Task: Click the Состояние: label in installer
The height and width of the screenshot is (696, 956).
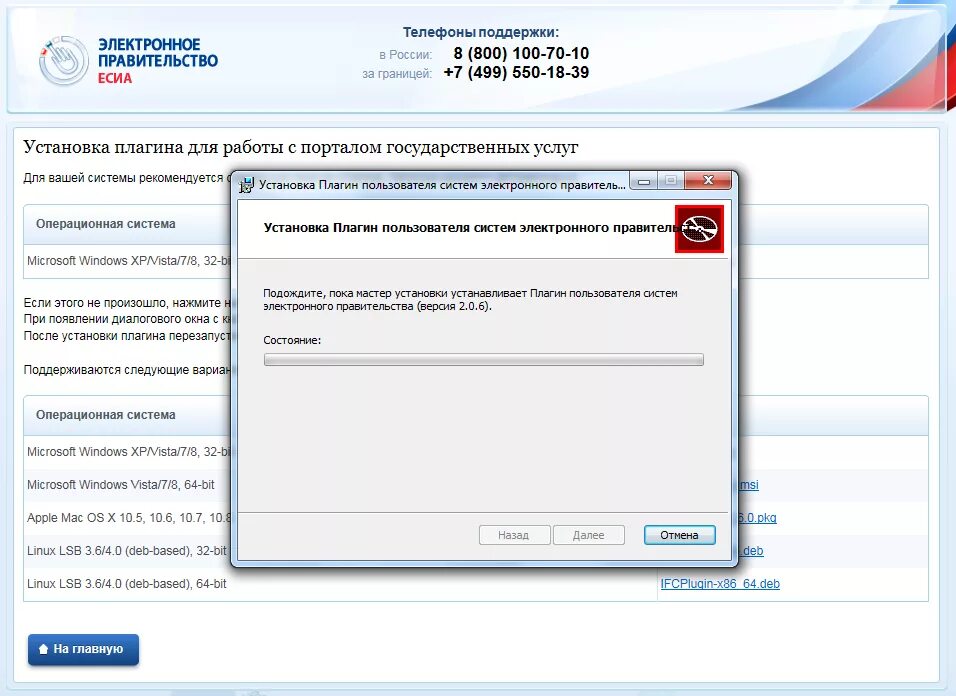Action: coord(292,340)
